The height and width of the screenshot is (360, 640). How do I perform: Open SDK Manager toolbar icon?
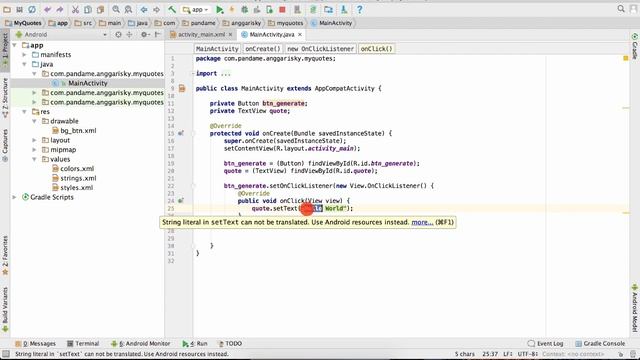coord(344,9)
